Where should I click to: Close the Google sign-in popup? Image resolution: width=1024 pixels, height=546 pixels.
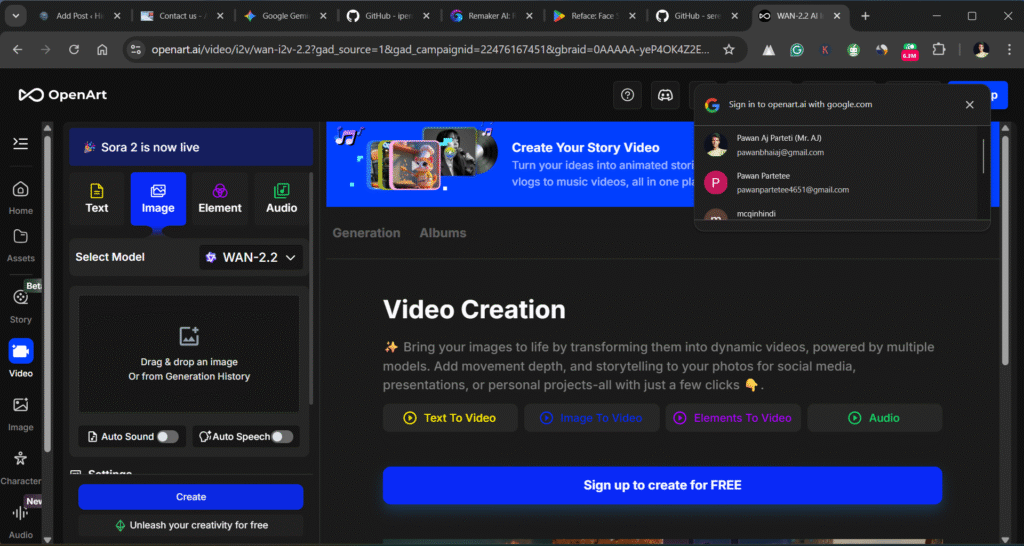pyautogui.click(x=969, y=104)
